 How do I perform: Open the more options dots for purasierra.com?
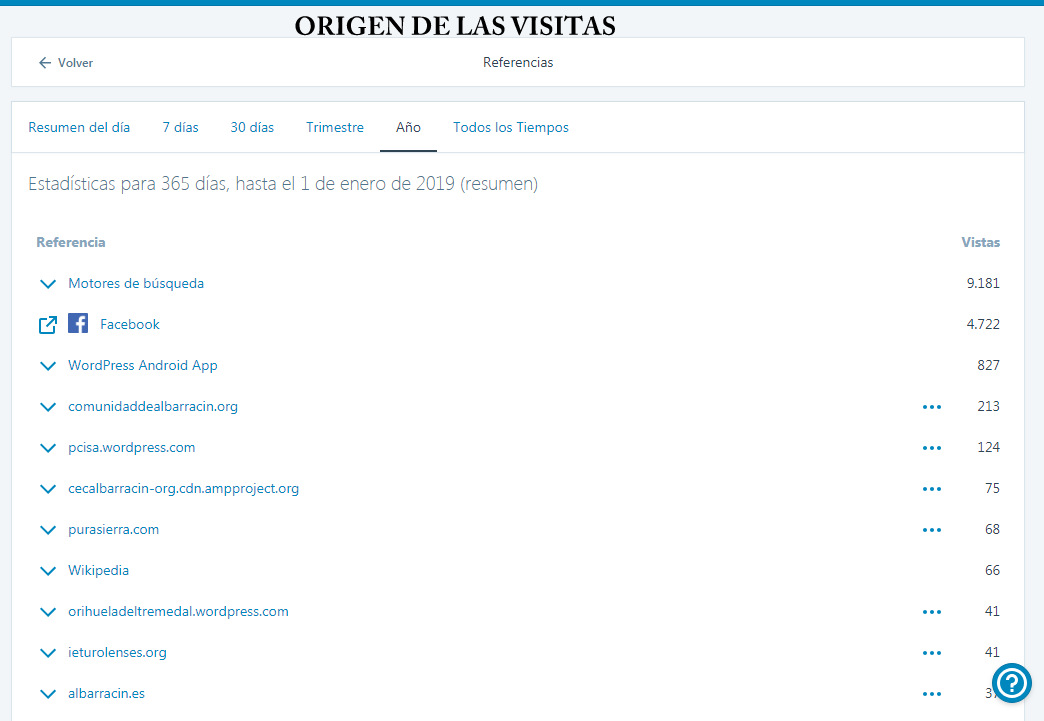[x=931, y=530]
